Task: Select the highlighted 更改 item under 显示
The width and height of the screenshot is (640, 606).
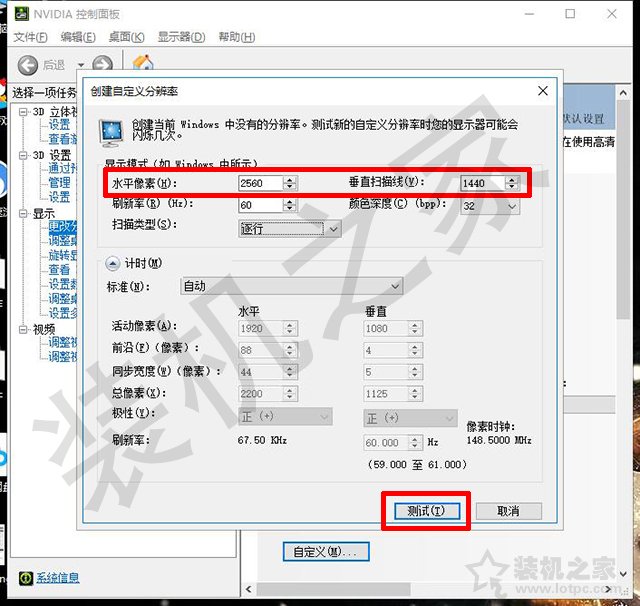Action: coord(62,226)
